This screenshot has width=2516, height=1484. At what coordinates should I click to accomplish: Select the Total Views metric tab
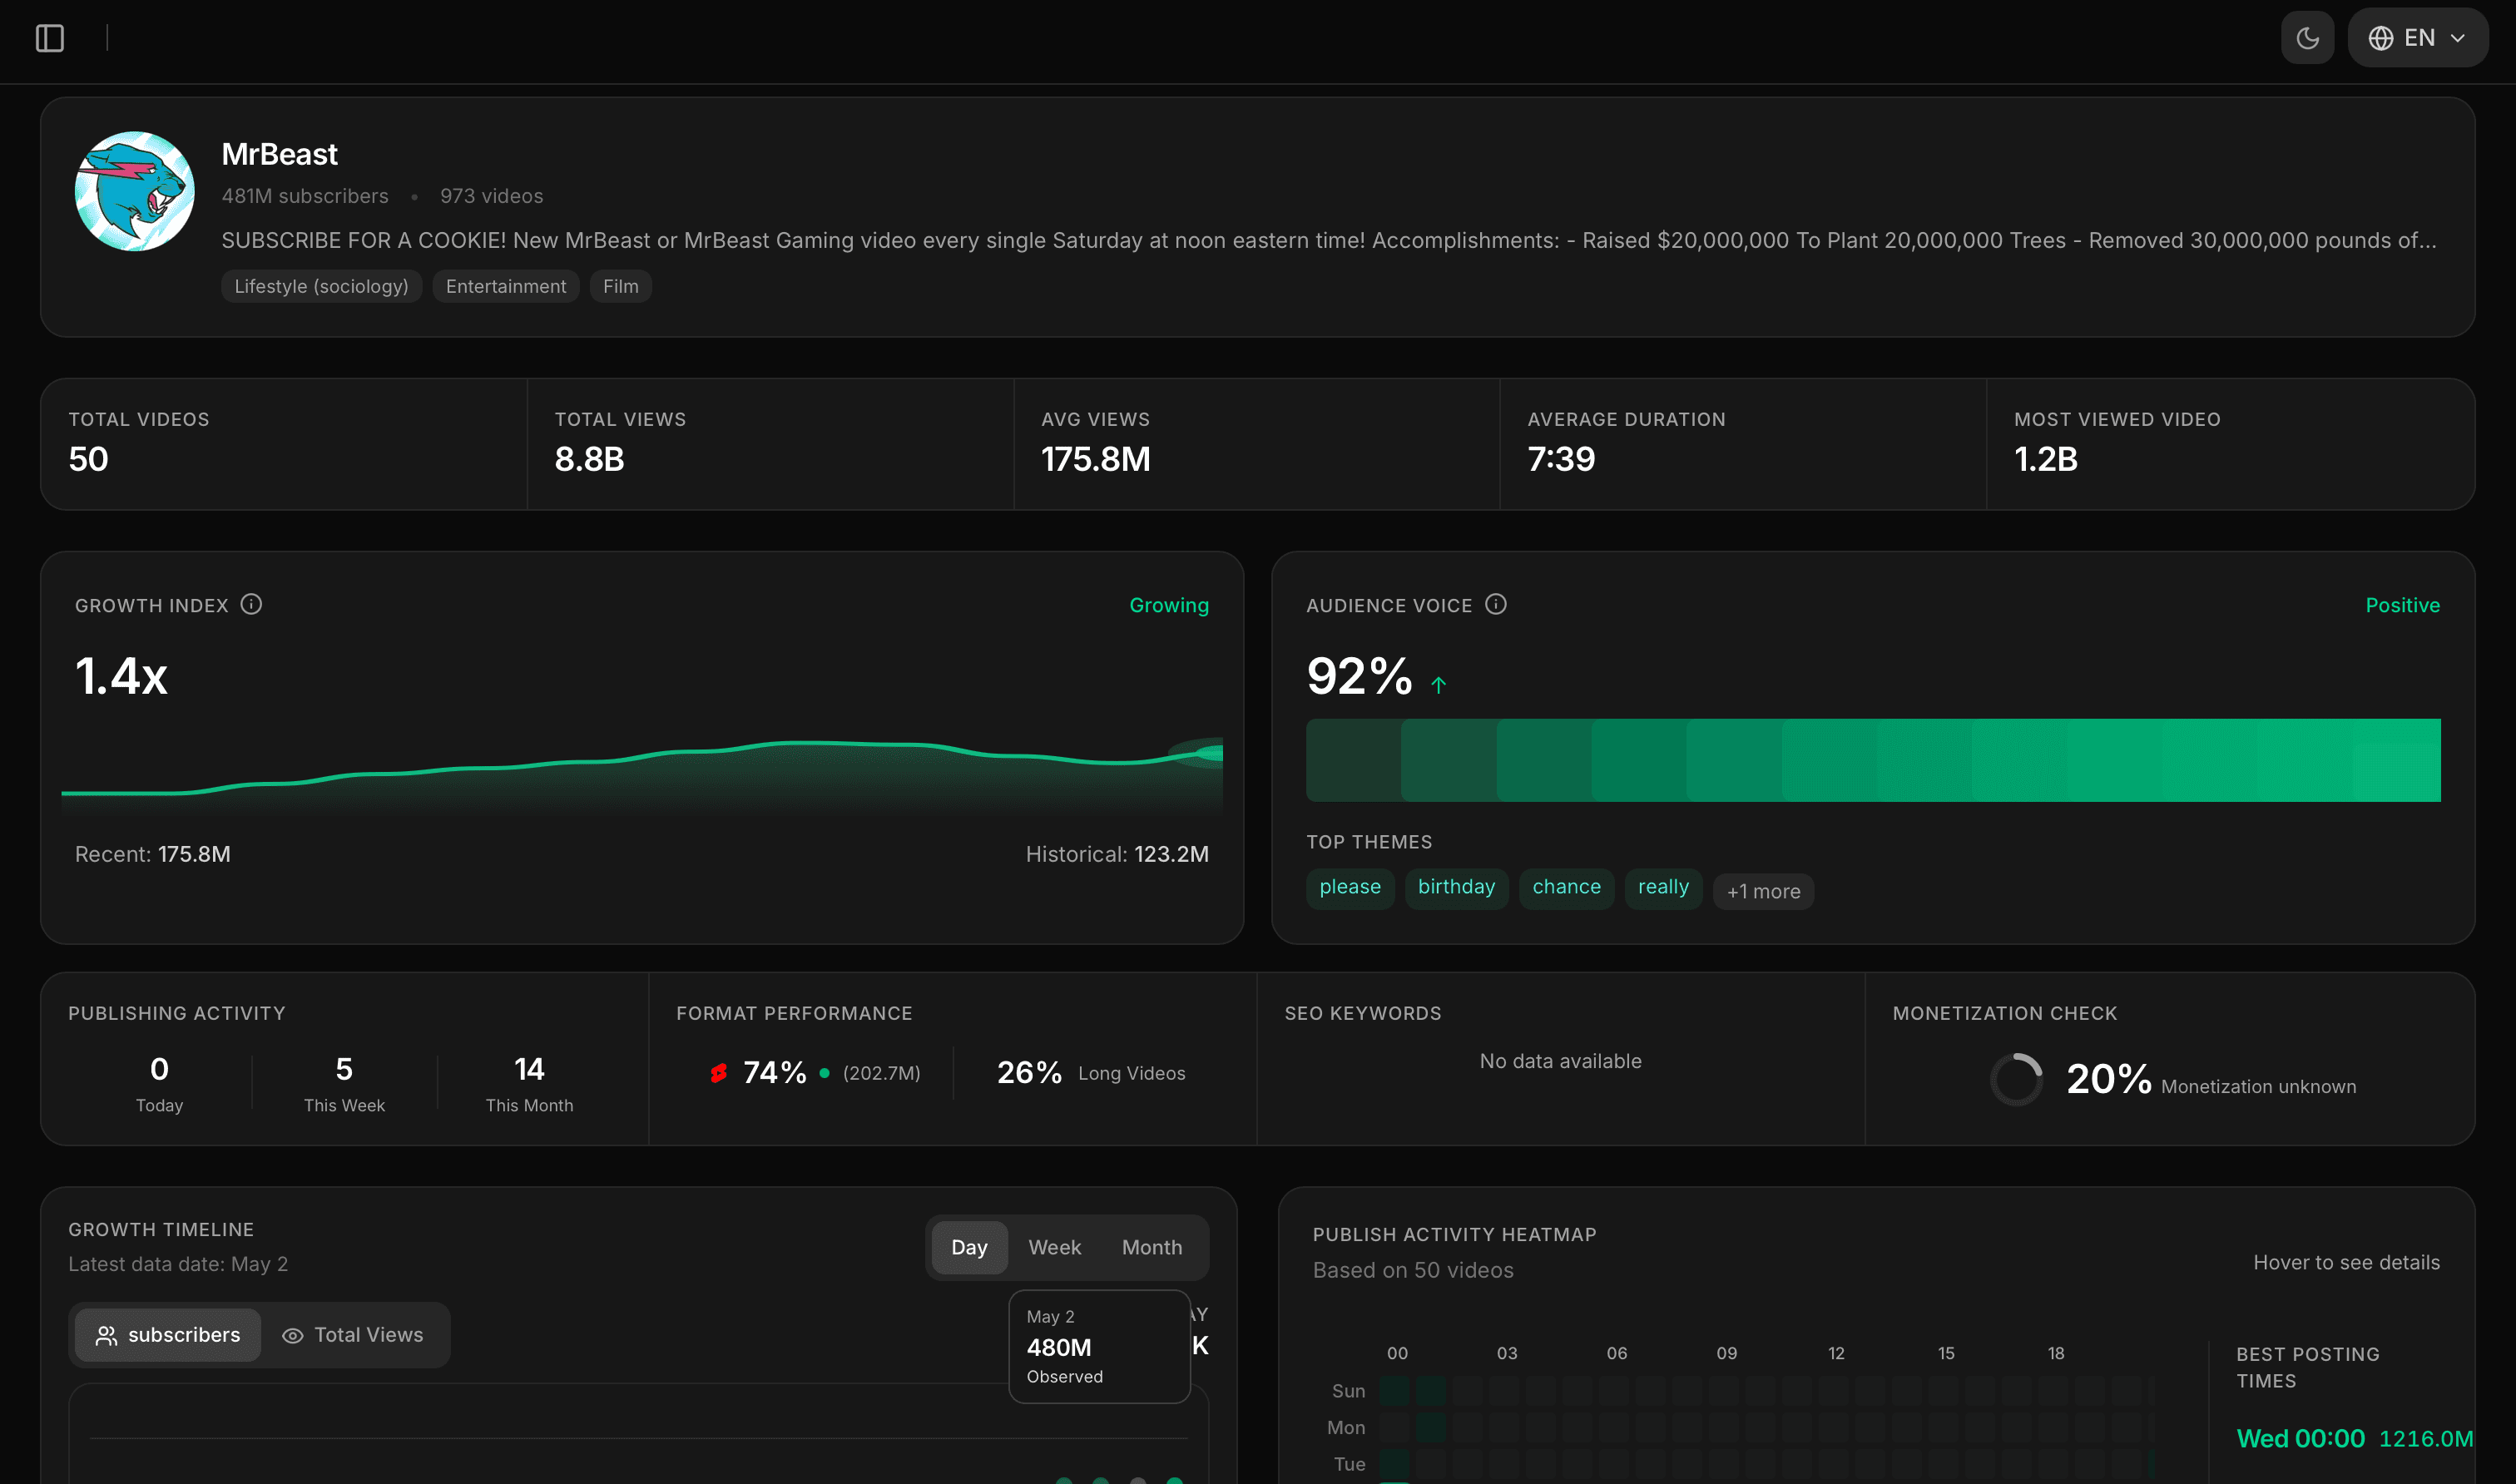353,1335
